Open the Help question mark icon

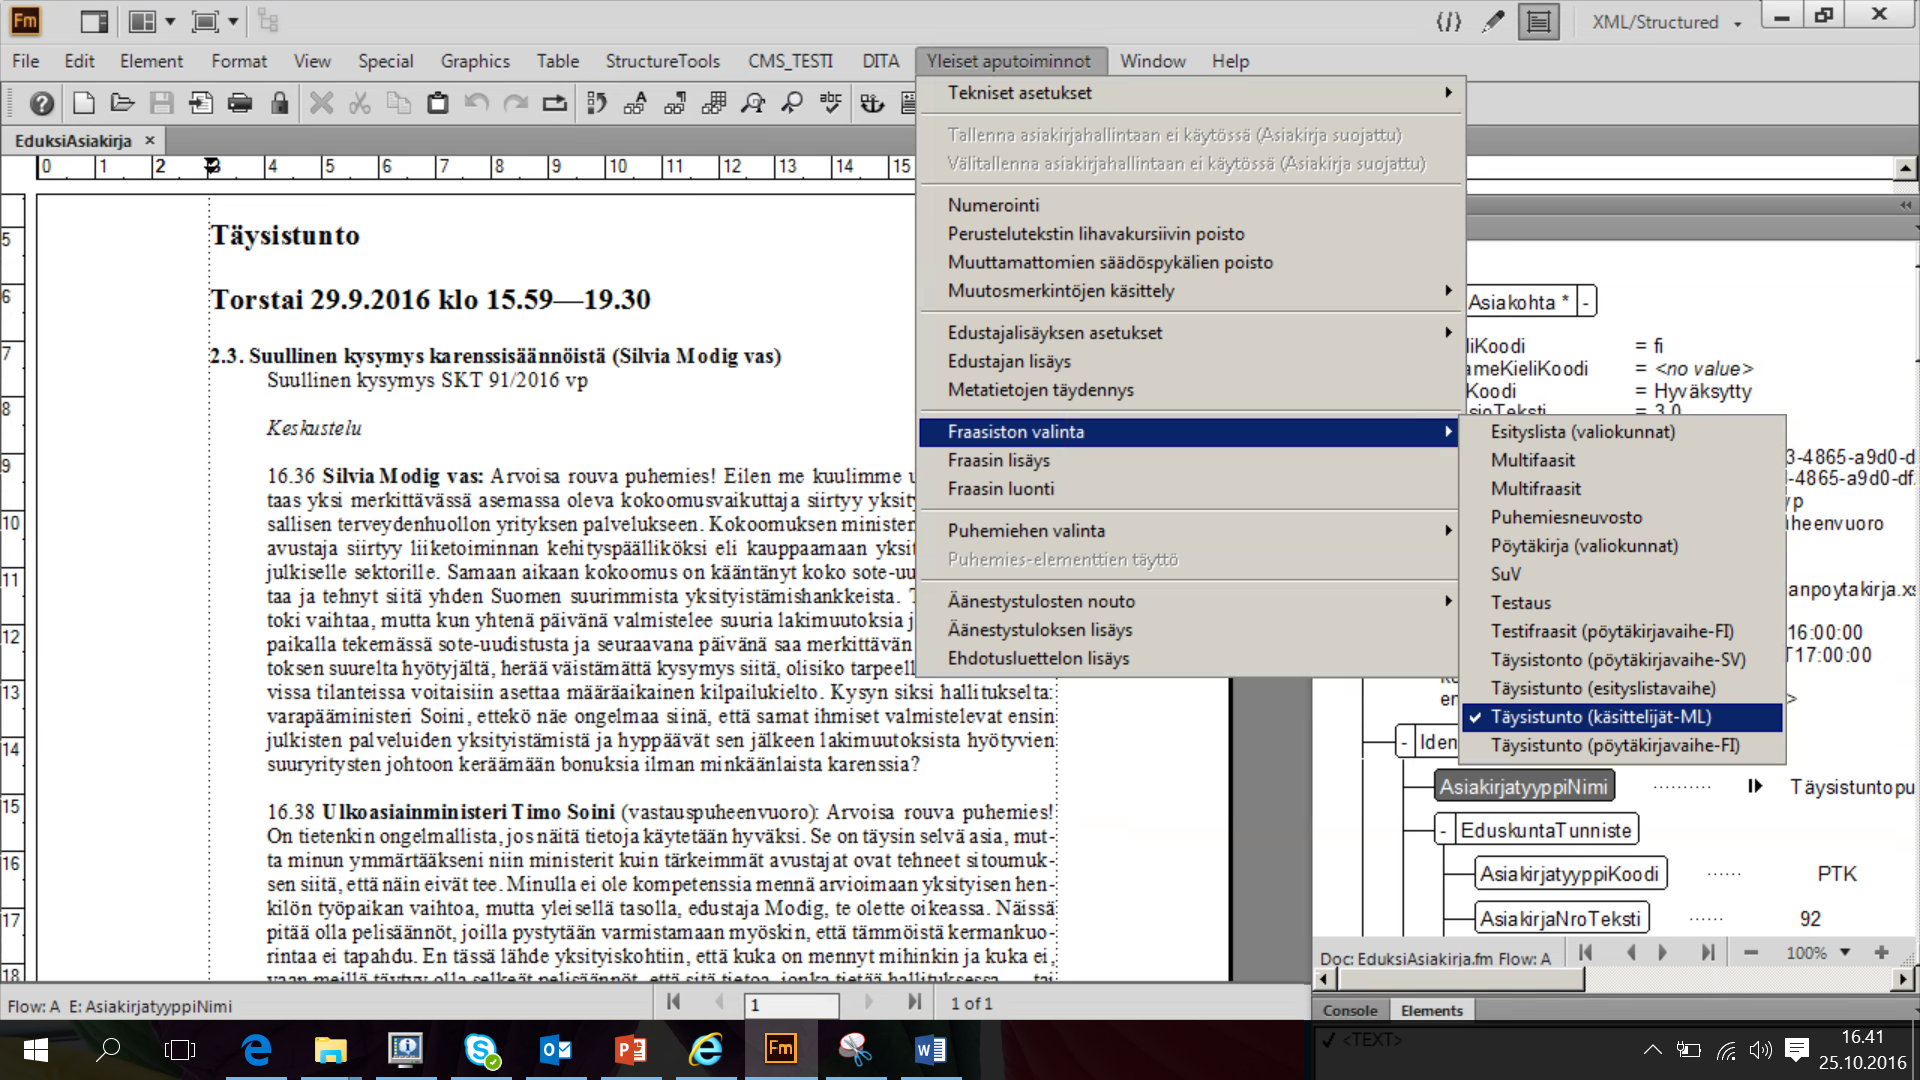pos(41,103)
